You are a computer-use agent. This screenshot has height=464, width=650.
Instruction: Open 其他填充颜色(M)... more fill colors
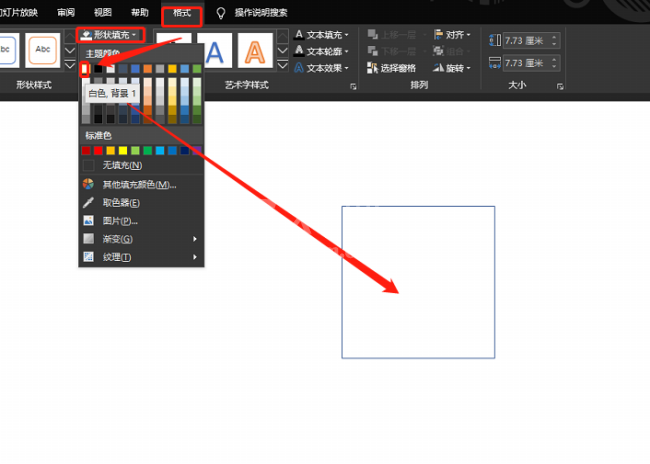[141, 185]
